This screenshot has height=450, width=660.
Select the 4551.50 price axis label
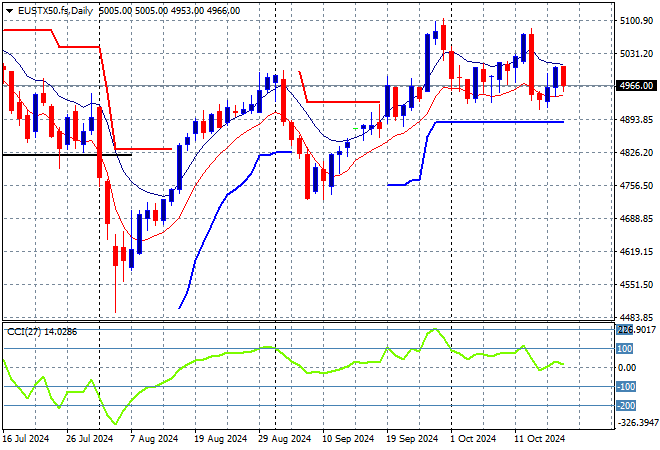point(636,285)
